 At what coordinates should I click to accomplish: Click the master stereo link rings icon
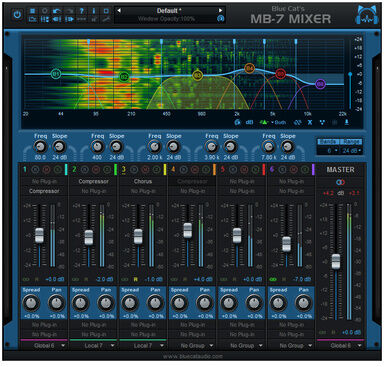click(340, 182)
